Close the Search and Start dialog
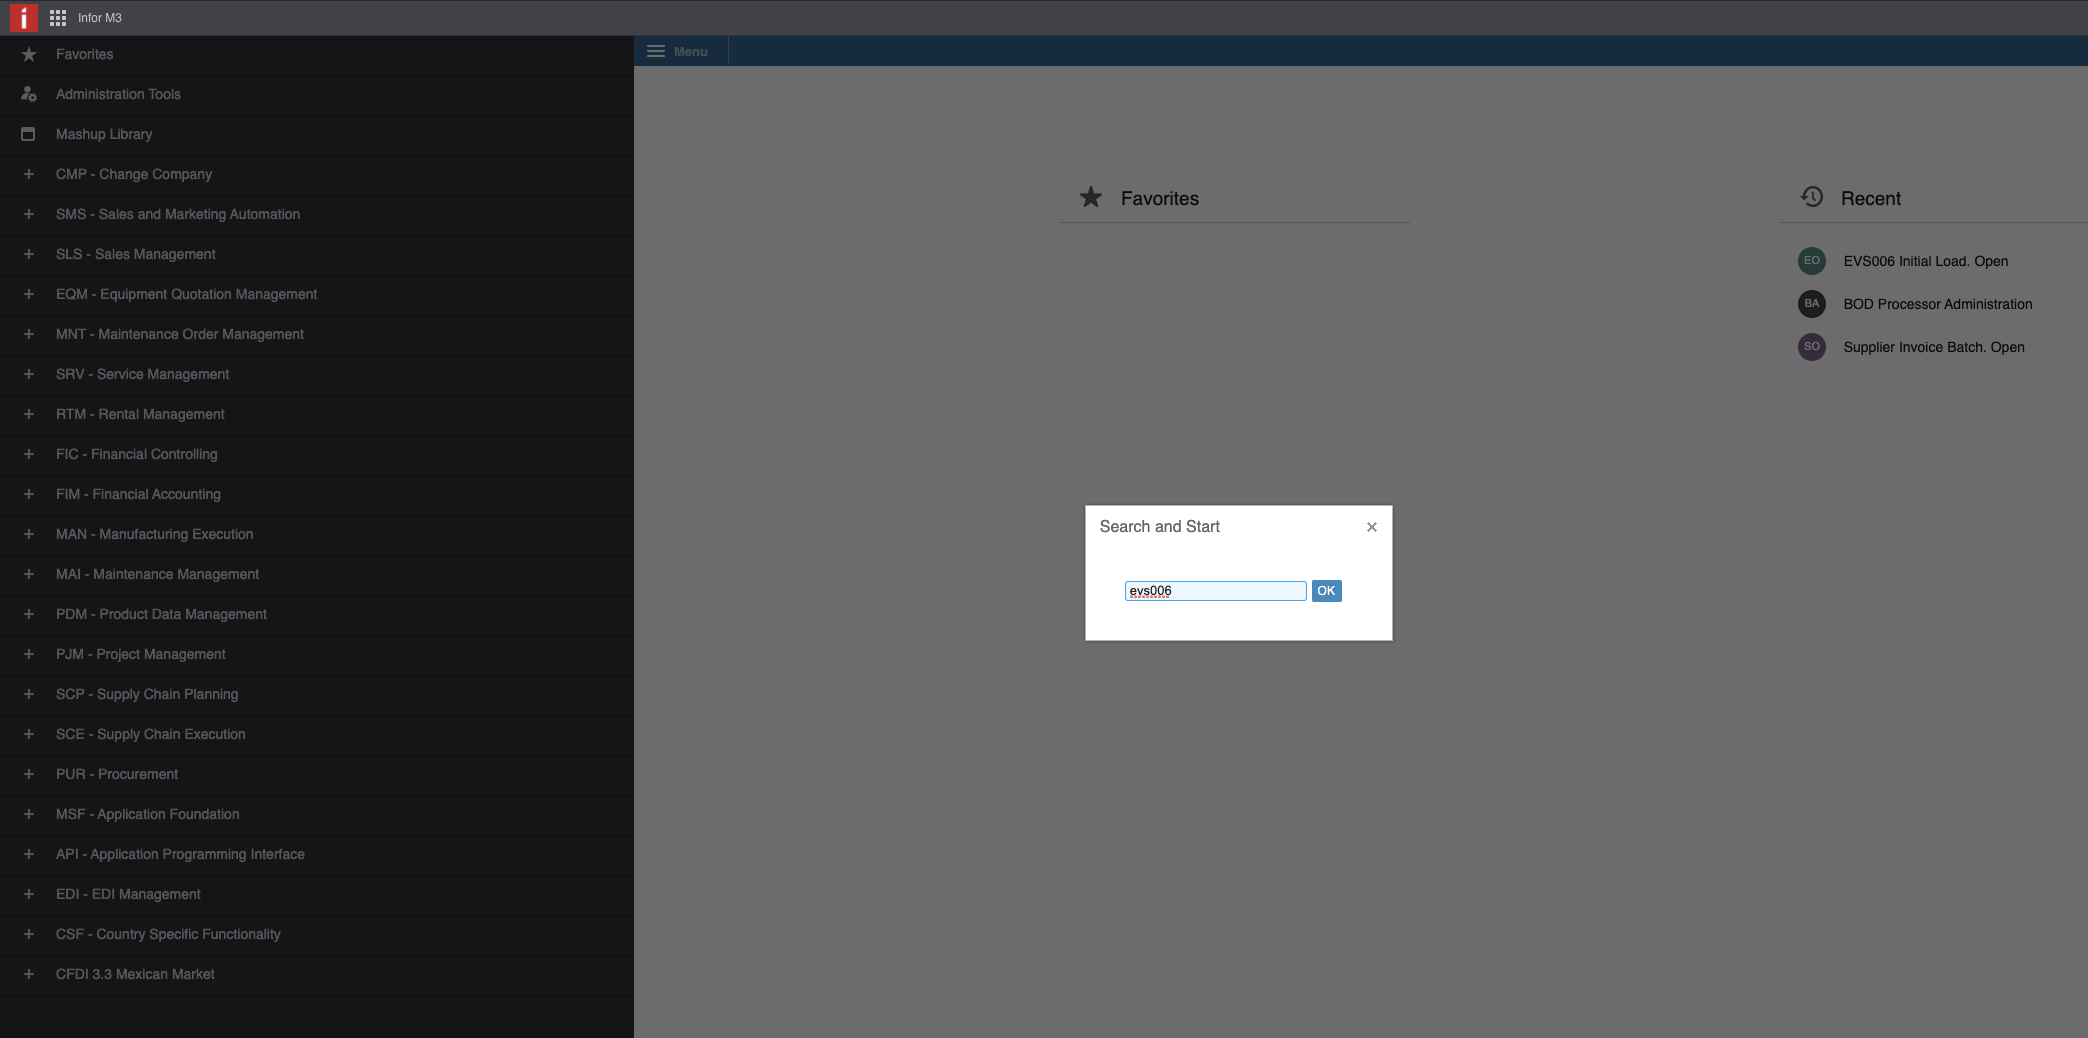 pos(1371,527)
